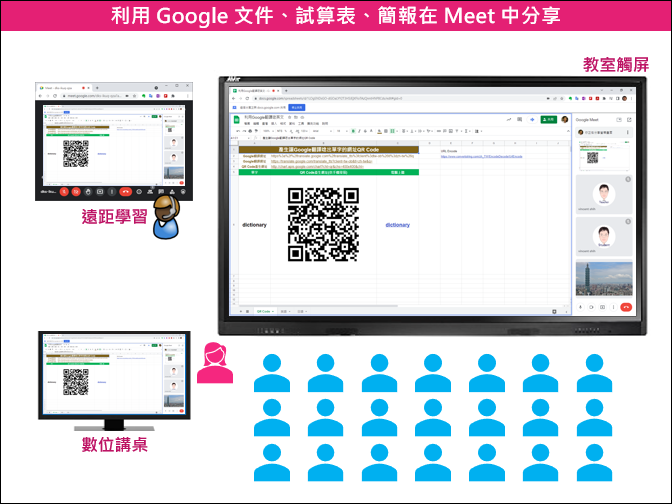Open Meet side panel pop-out icon
The image size is (672, 504).
click(x=629, y=120)
